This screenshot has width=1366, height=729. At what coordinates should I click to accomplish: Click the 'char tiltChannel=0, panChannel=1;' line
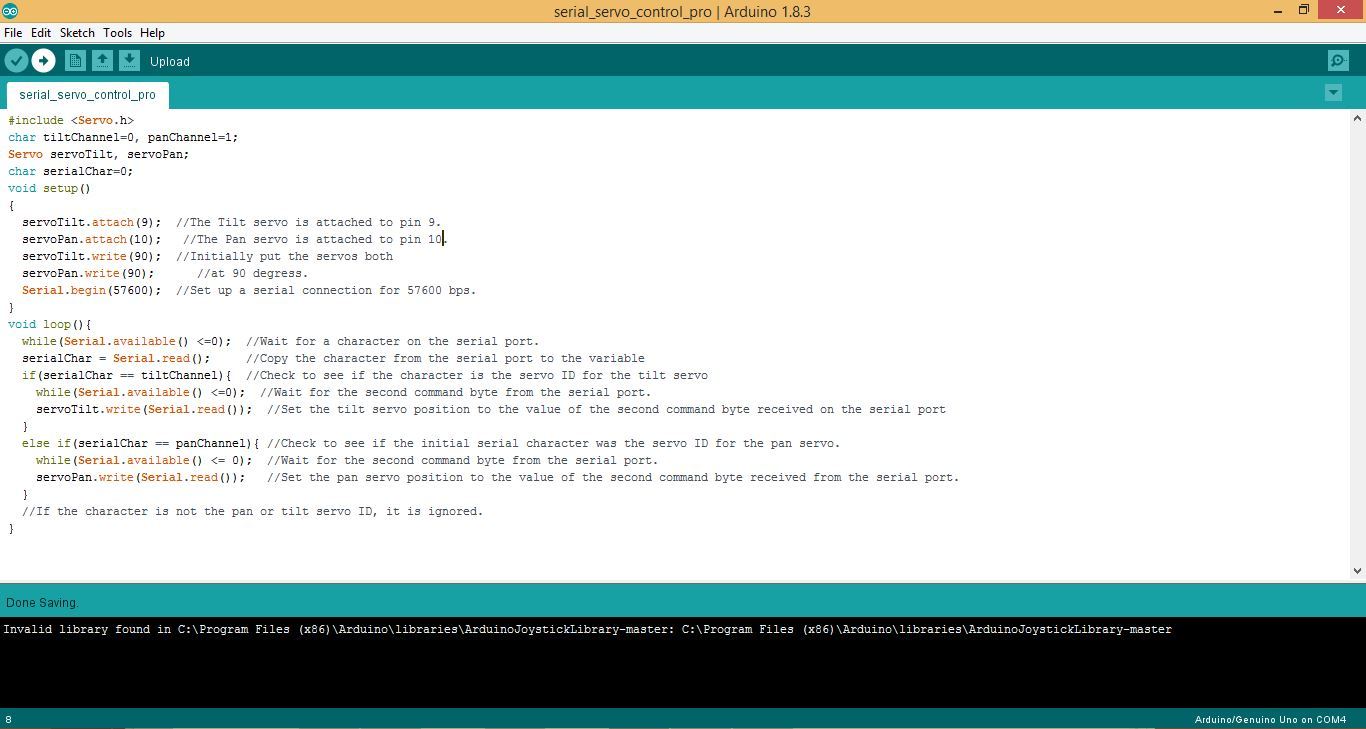click(123, 137)
